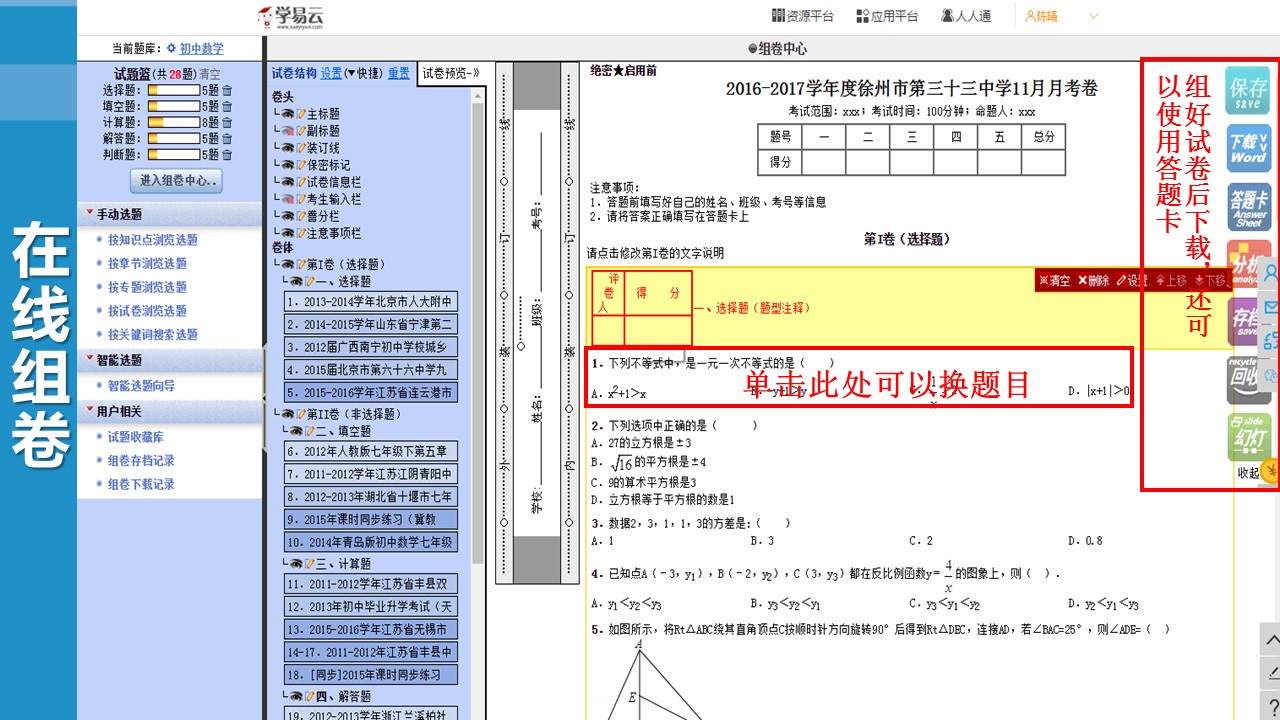Click 清空 in the section toolbar
This screenshot has width=1280, height=720.
click(1055, 281)
